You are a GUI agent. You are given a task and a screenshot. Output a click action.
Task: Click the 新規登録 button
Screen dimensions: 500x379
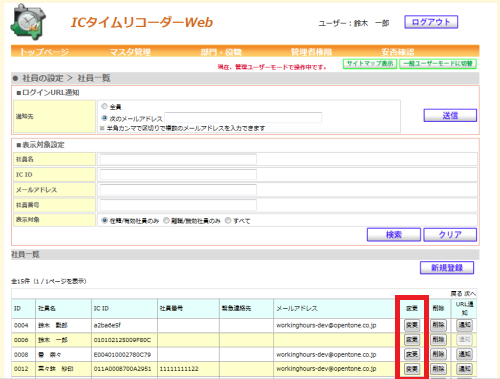point(447,268)
